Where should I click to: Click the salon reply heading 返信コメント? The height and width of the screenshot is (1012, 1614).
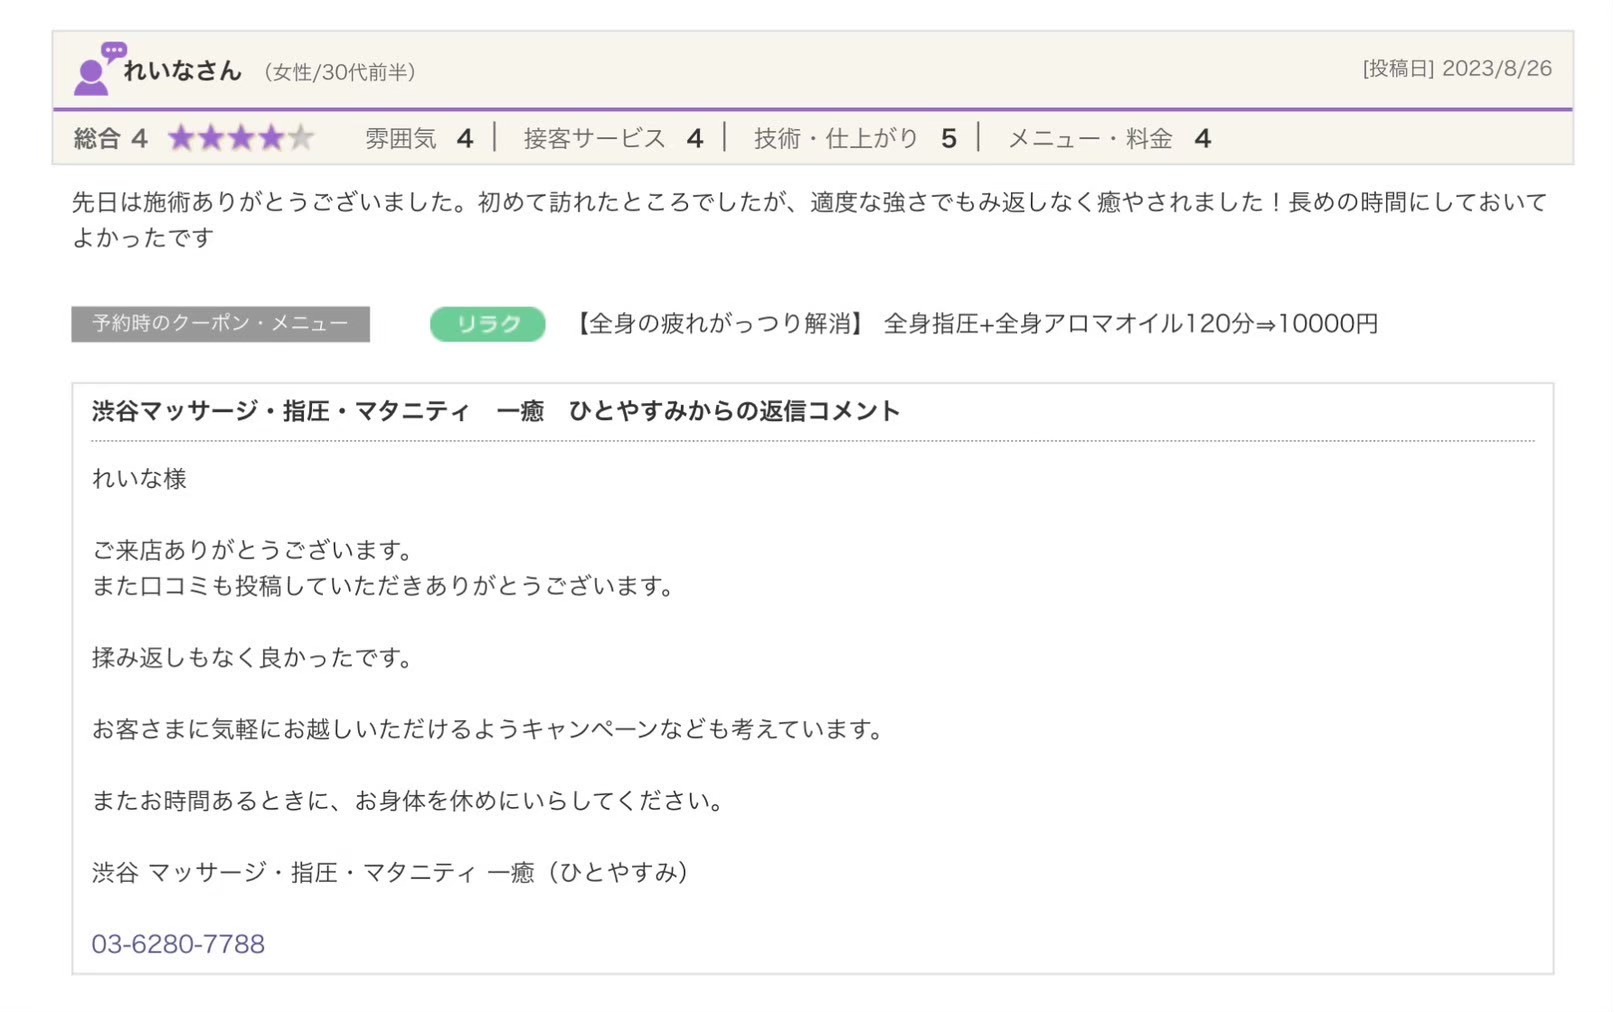[496, 411]
